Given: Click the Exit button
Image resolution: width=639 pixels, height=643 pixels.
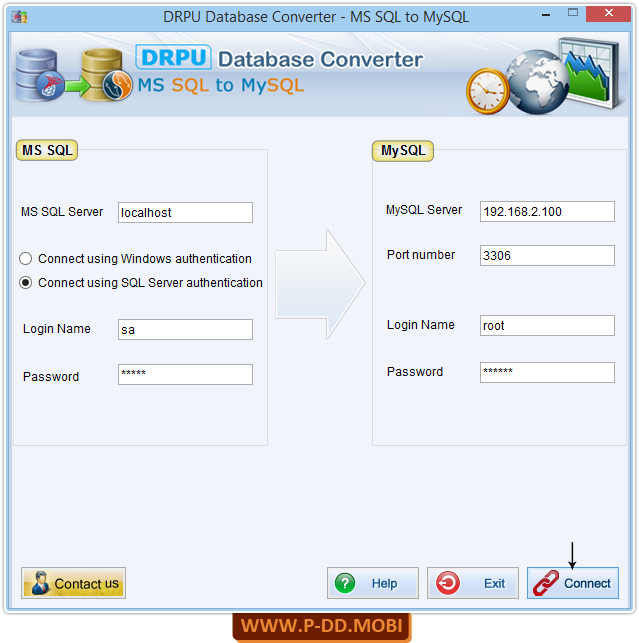Looking at the screenshot, I should pos(472,583).
